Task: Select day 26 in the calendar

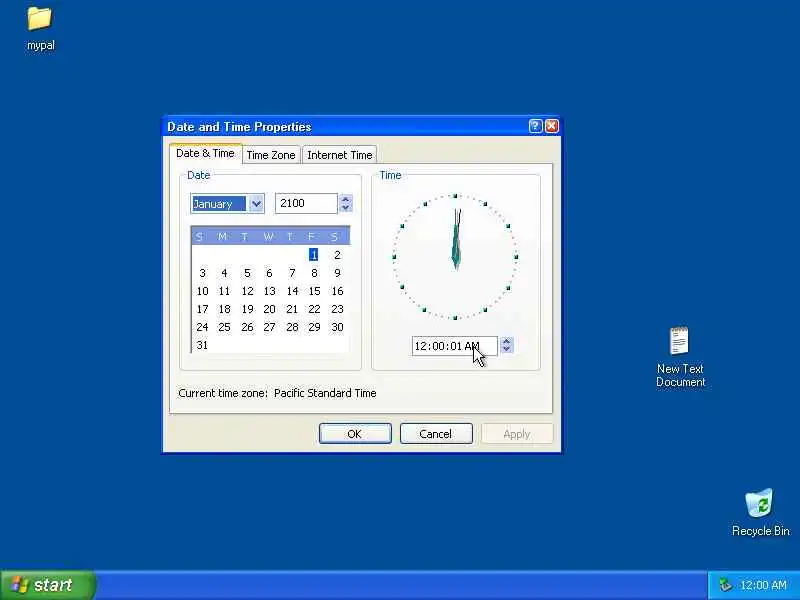Action: point(247,327)
